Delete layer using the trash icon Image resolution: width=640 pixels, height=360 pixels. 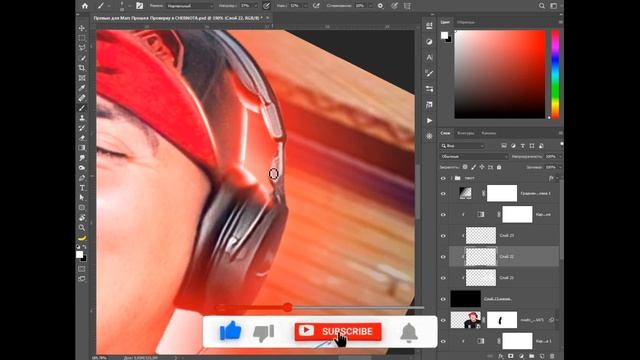pyautogui.click(x=552, y=356)
